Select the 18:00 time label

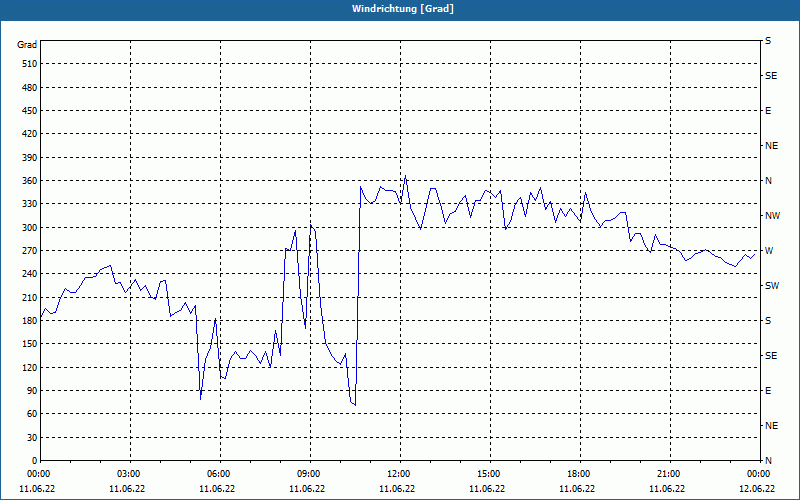579,474
